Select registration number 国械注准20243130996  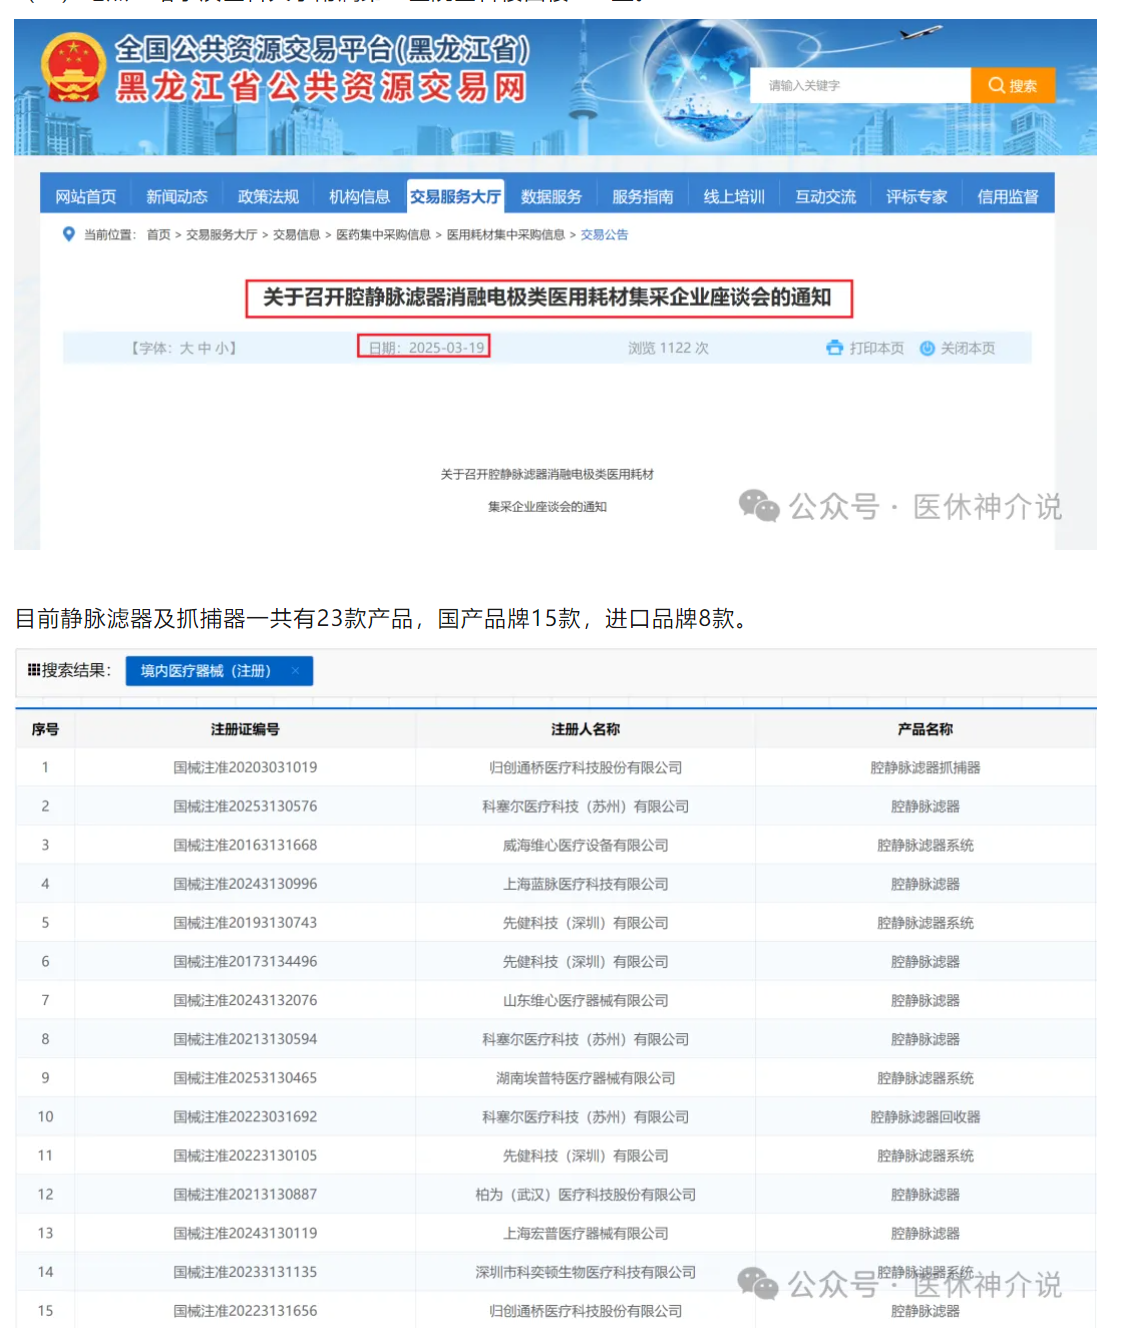[245, 884]
